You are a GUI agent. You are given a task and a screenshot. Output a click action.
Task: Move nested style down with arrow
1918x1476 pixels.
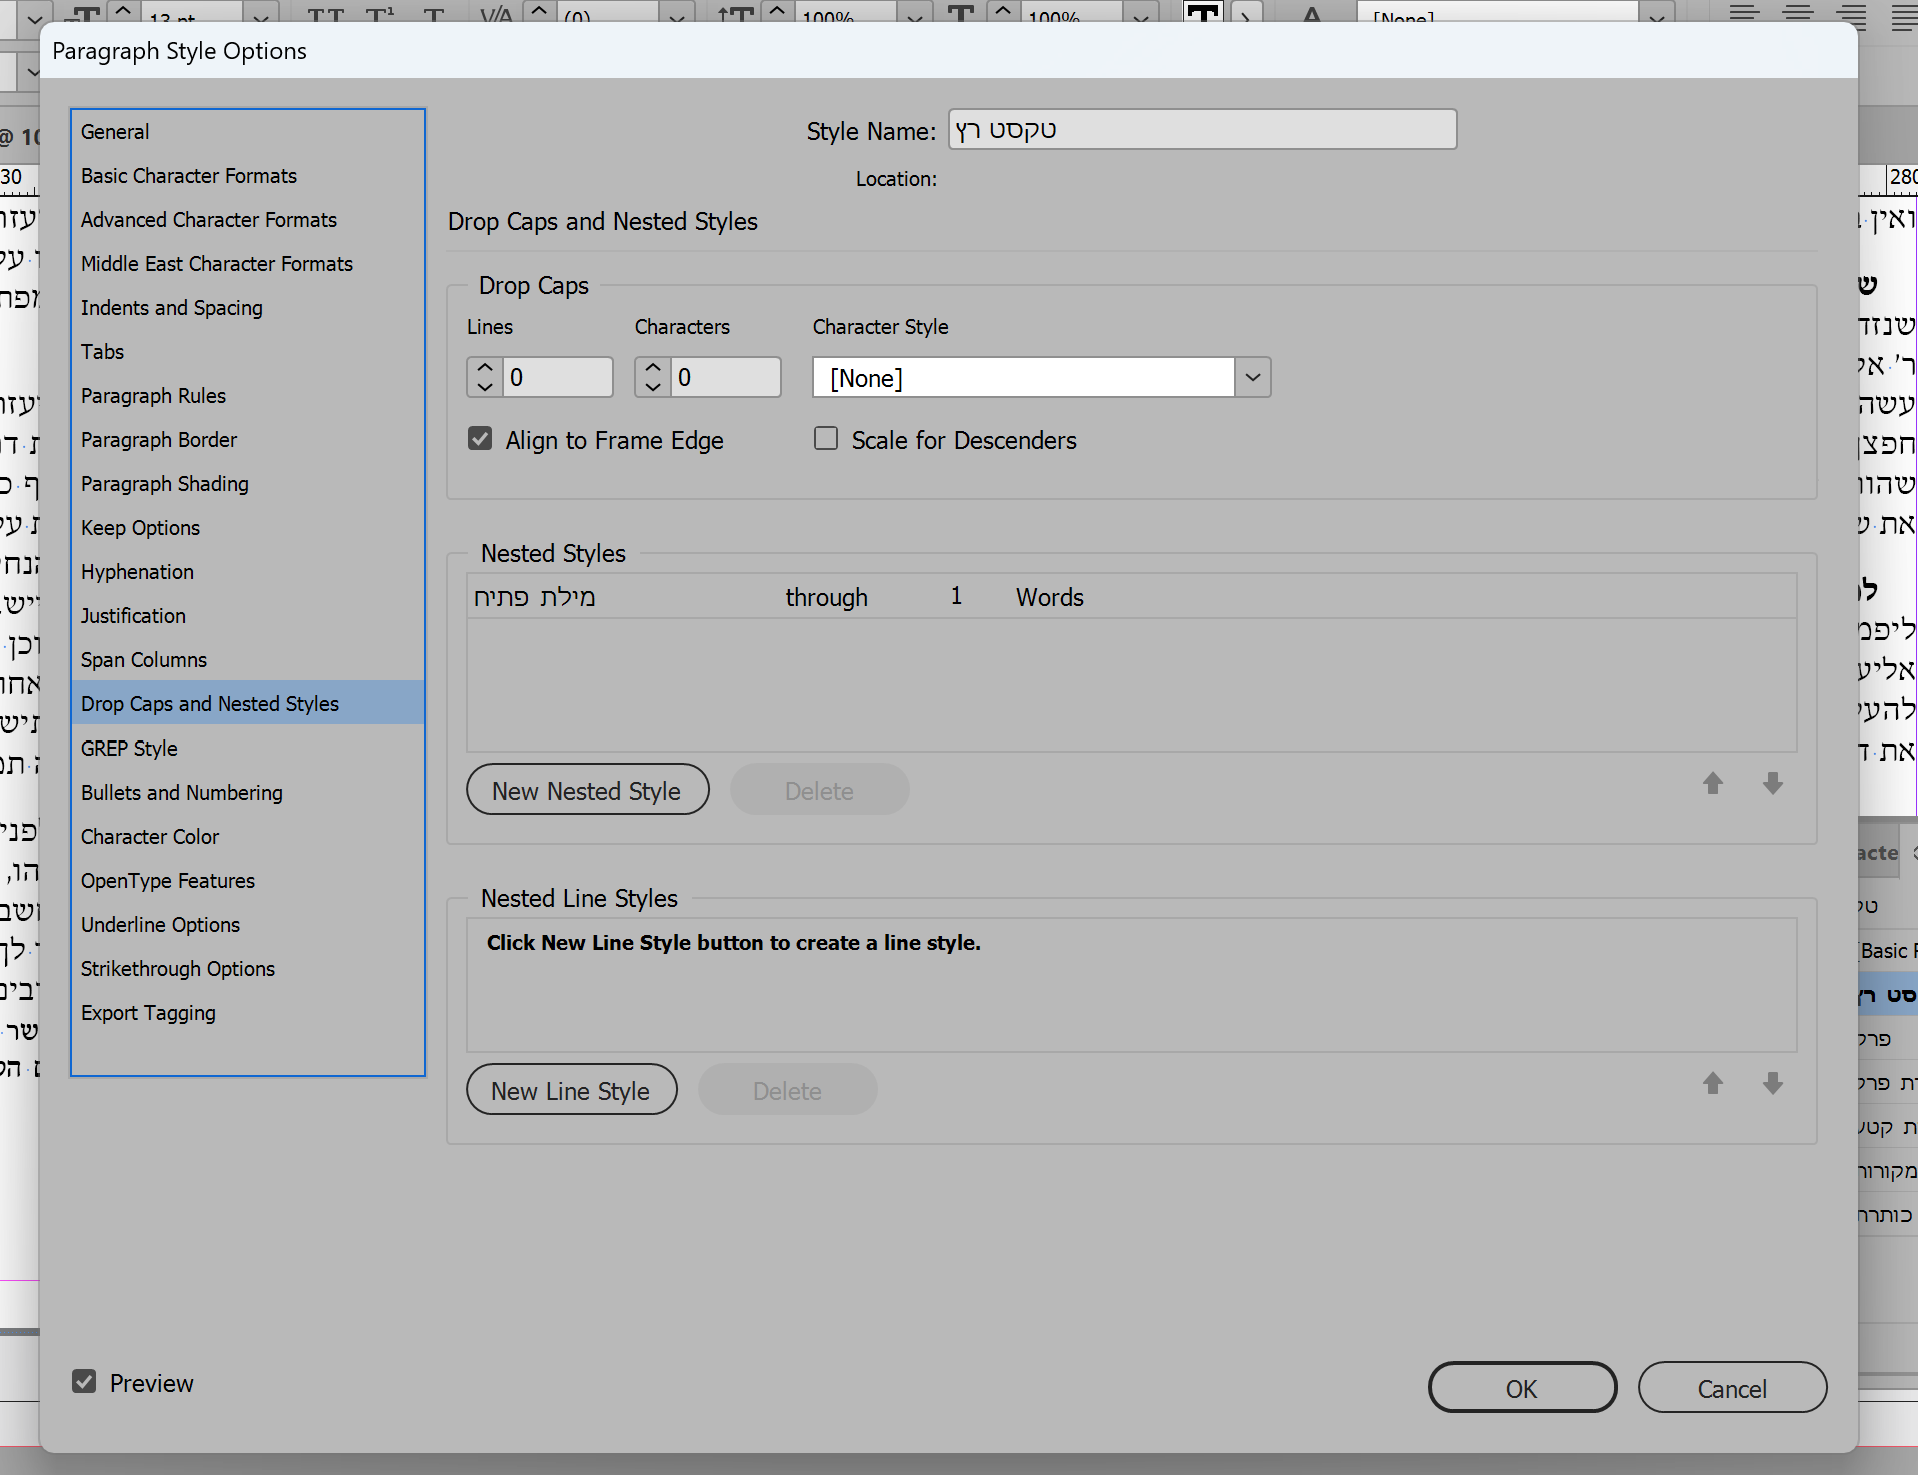click(x=1773, y=784)
